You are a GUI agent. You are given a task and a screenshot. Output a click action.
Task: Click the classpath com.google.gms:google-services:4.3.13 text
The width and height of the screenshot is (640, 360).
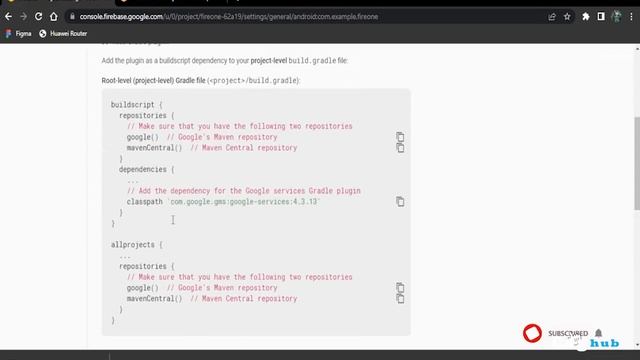tap(223, 202)
